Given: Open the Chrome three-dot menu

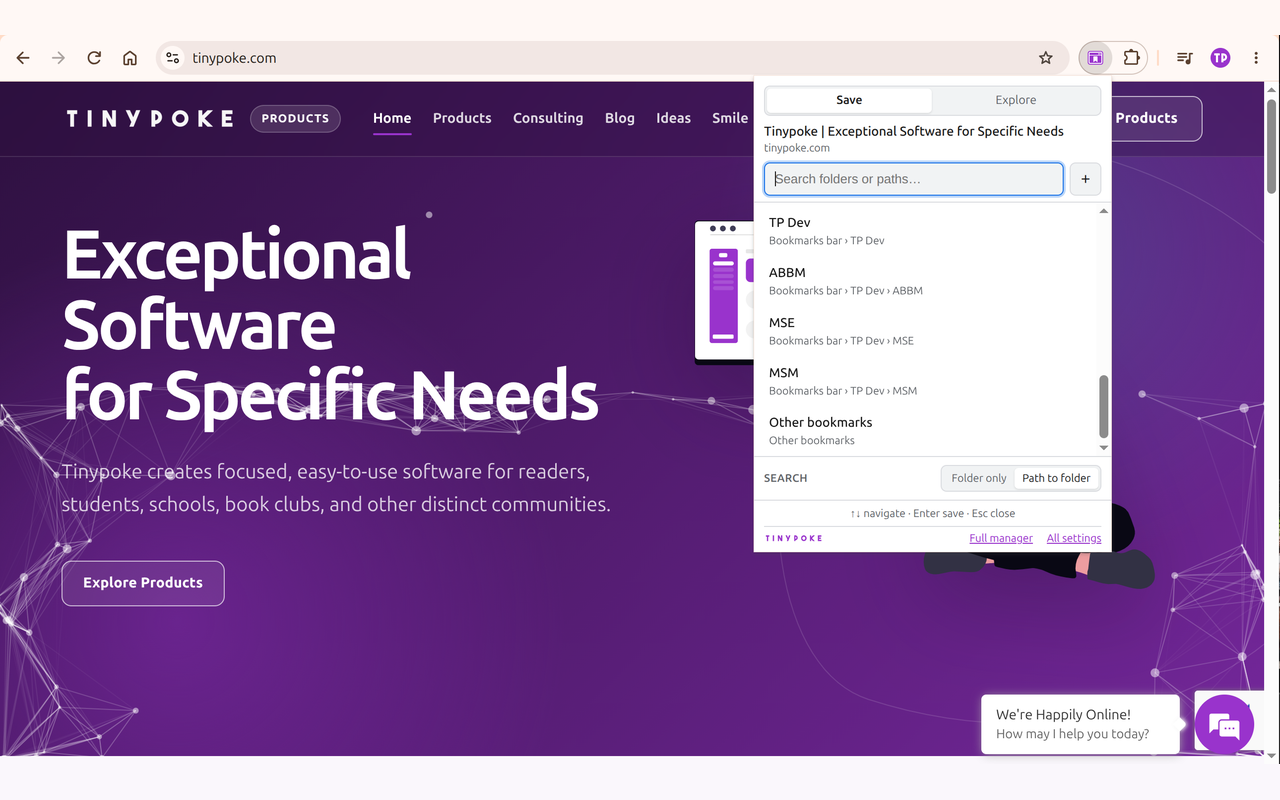Looking at the screenshot, I should click(1256, 58).
